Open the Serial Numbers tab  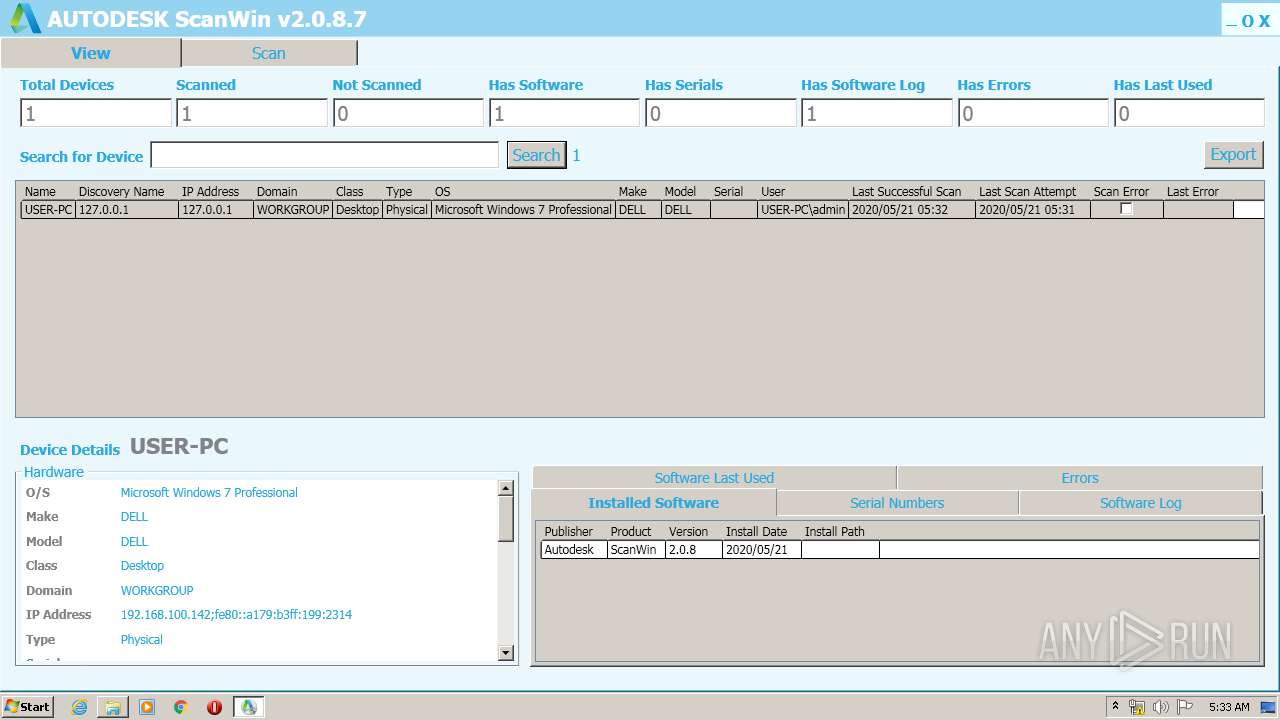[897, 503]
